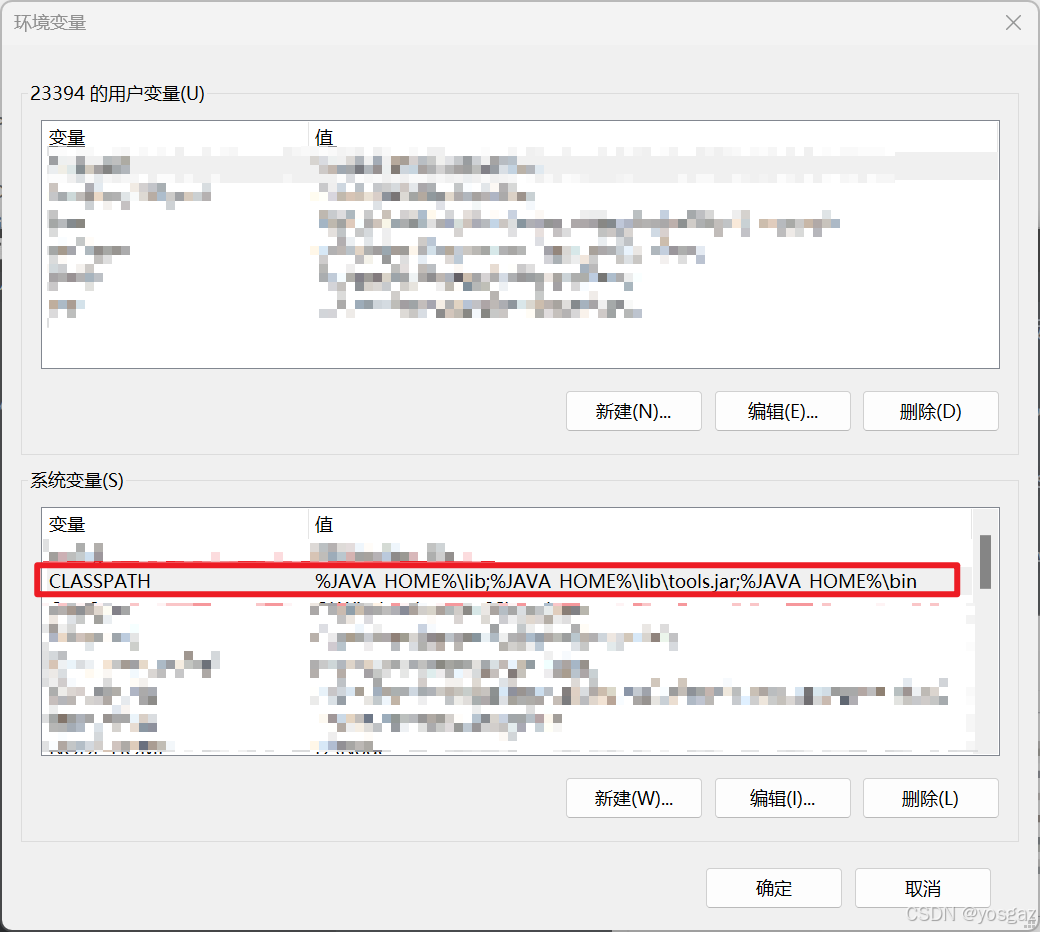Close the 环境变量 dialog
Screen dimensions: 1040x932
[x=1013, y=23]
